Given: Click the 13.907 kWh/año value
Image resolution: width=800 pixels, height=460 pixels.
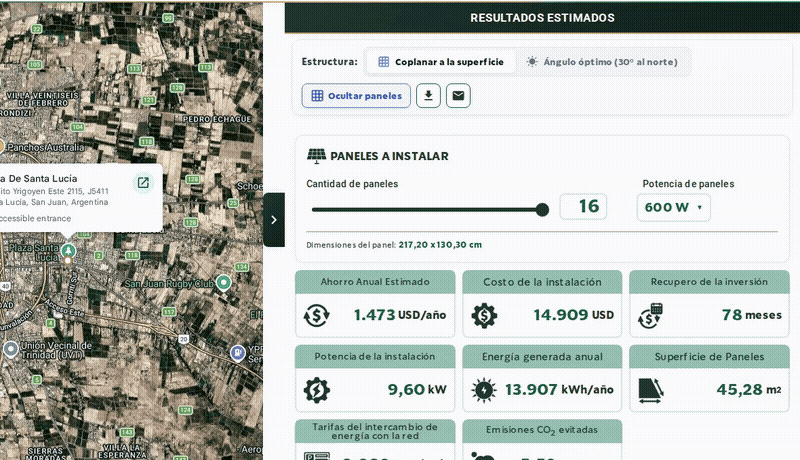Looking at the screenshot, I should coord(559,390).
